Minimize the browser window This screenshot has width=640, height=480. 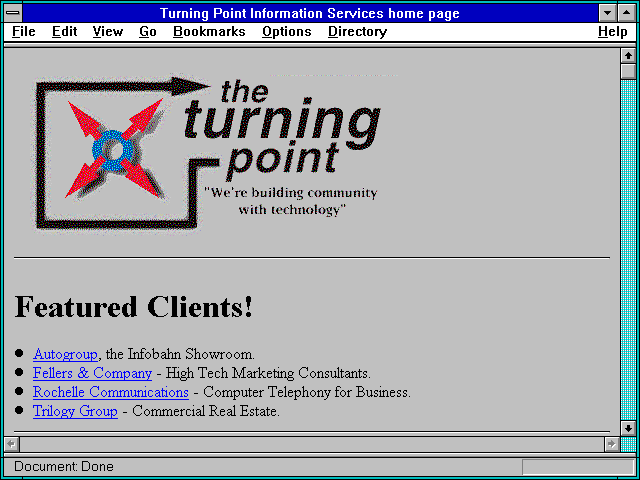pyautogui.click(x=607, y=13)
